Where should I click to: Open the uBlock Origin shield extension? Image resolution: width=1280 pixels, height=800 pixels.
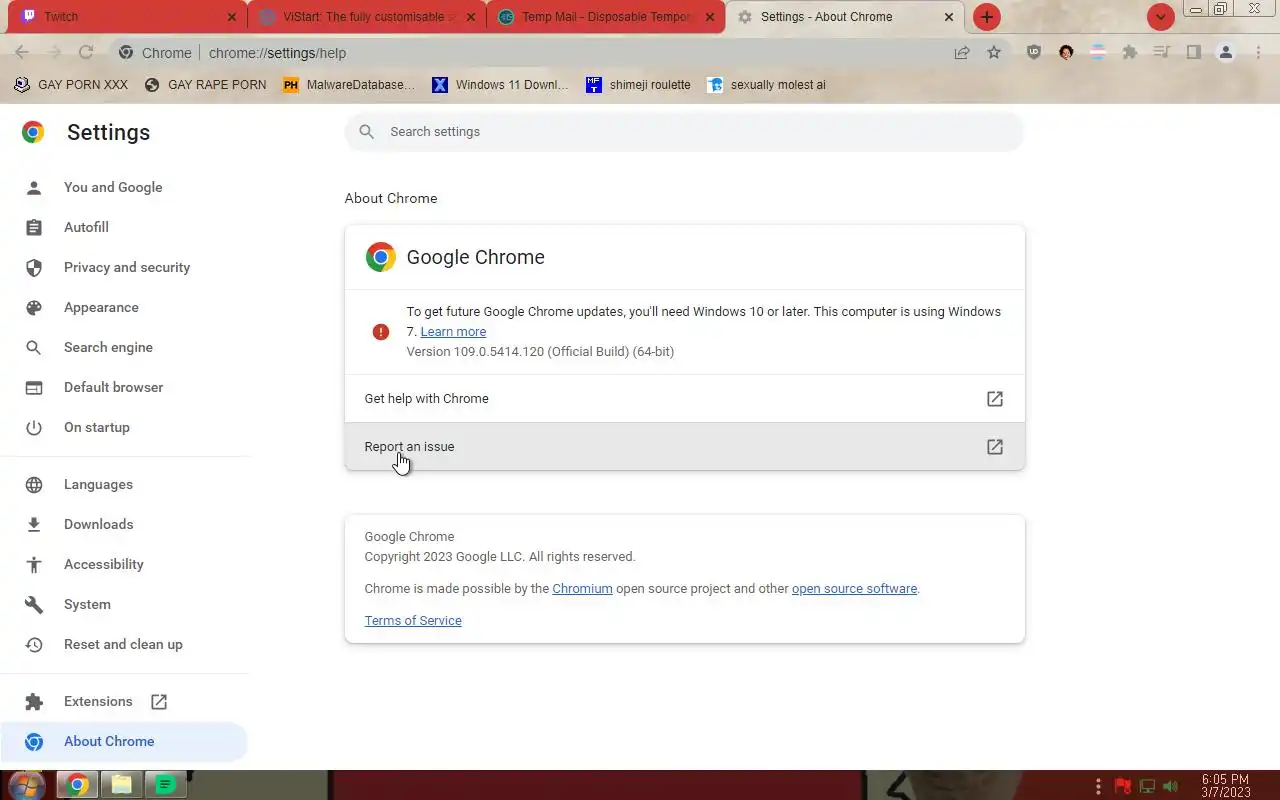click(x=1034, y=53)
